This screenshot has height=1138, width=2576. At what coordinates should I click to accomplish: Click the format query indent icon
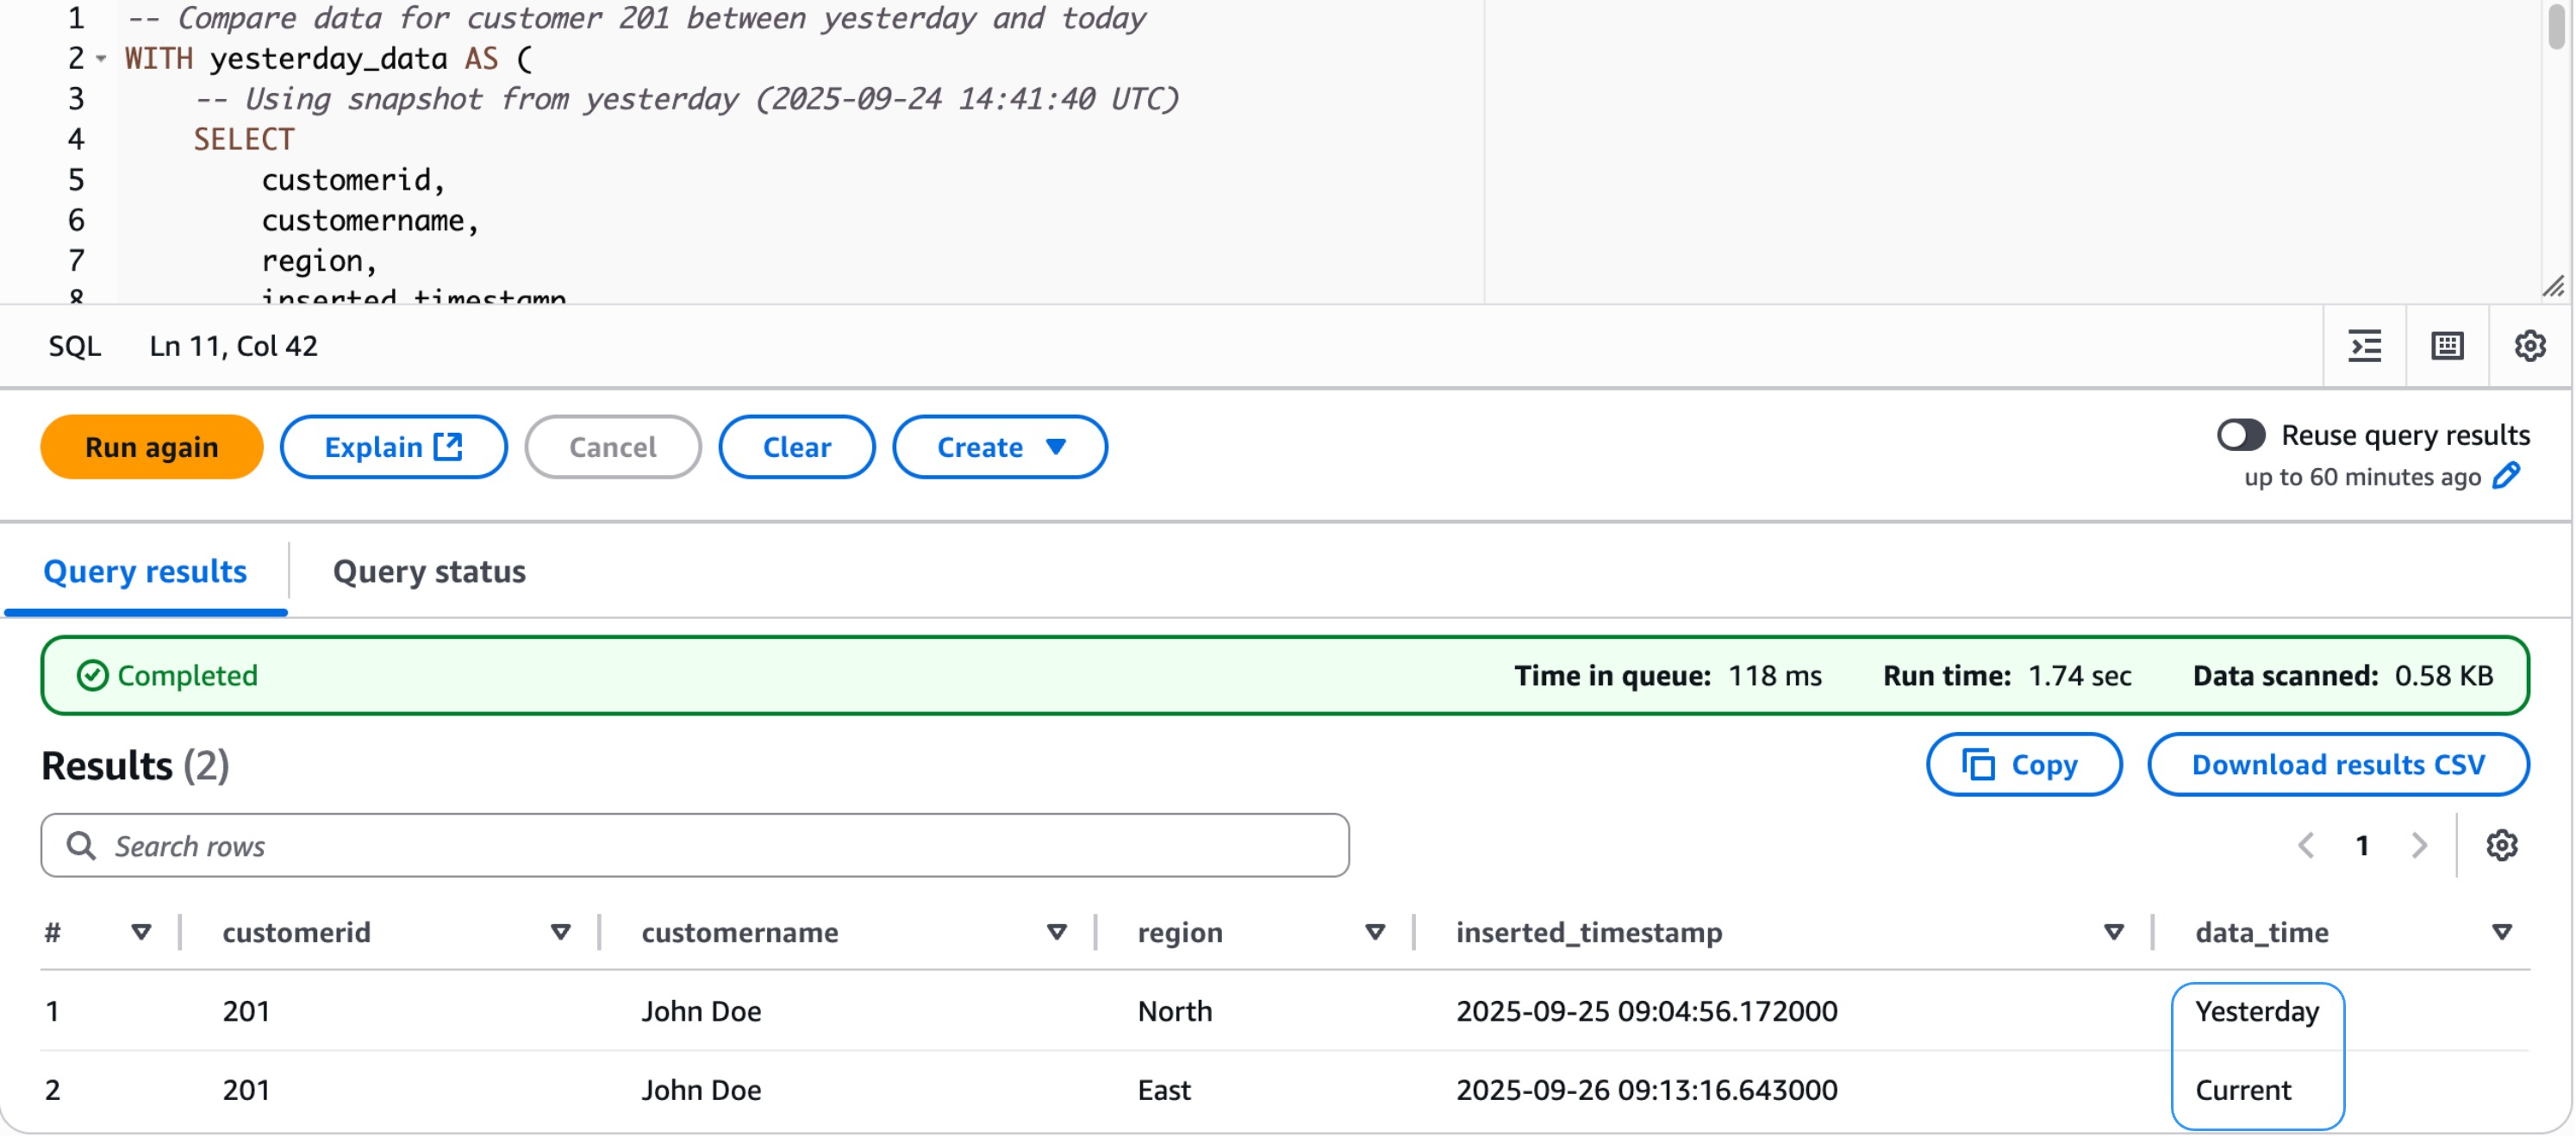click(2363, 346)
